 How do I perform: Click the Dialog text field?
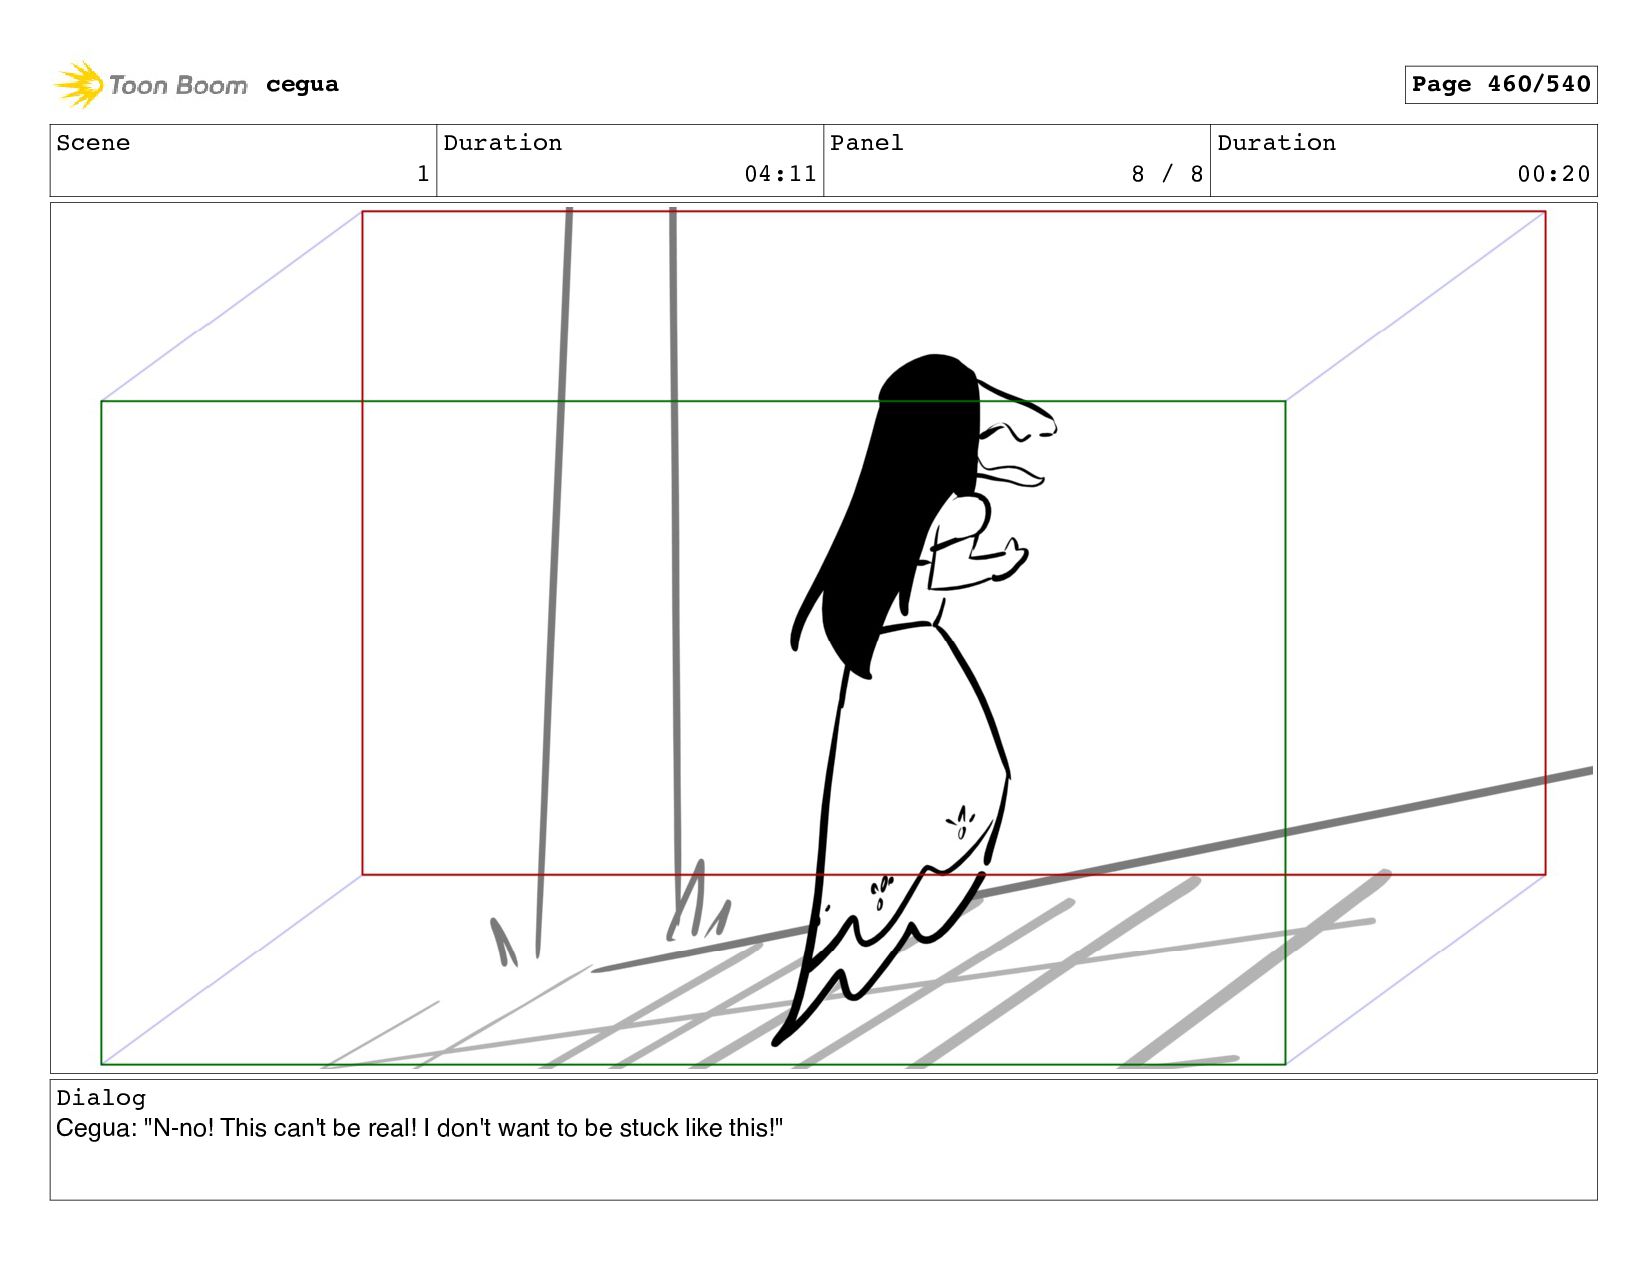pyautogui.click(x=823, y=1139)
